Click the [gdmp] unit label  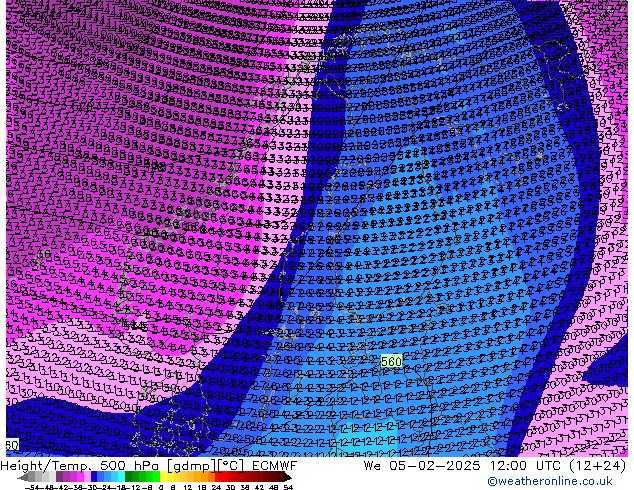pos(191,466)
